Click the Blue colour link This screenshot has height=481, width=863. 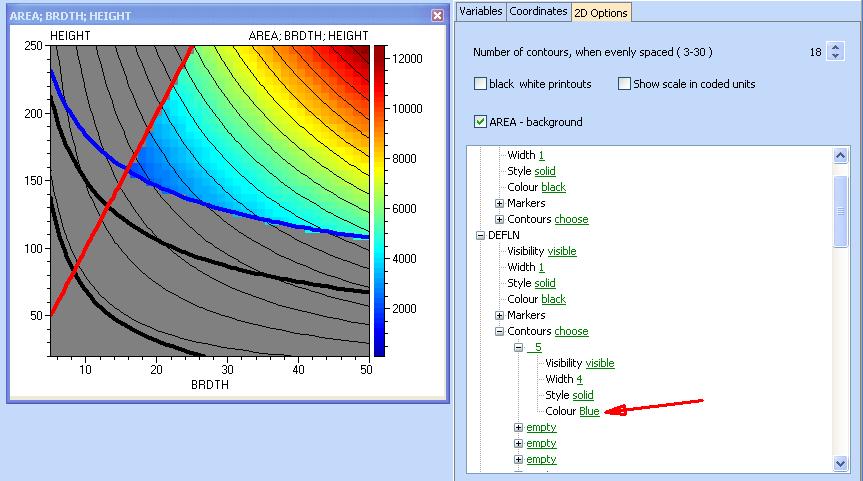(589, 411)
